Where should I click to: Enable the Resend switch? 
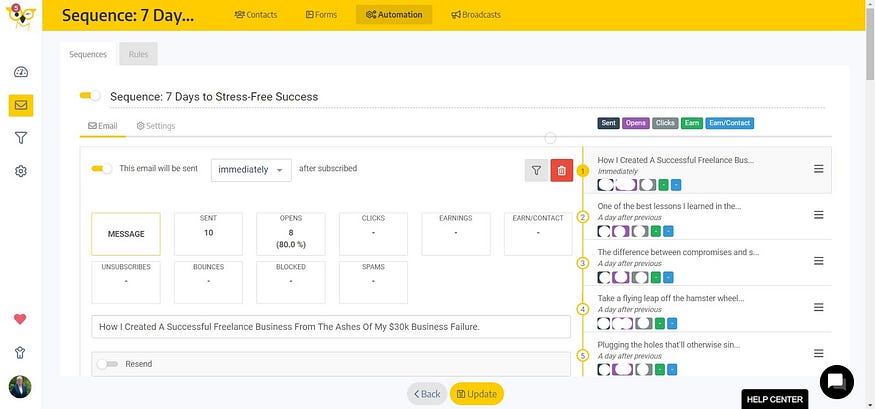pyautogui.click(x=107, y=364)
